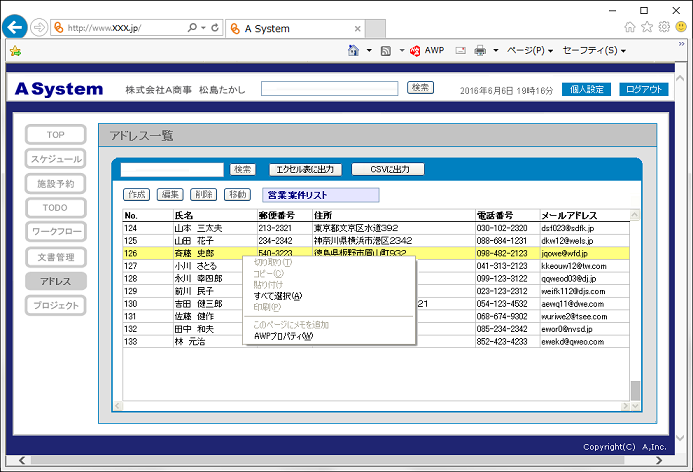Expand command bar overflow chevron
This screenshot has width=693, height=472.
[682, 44]
